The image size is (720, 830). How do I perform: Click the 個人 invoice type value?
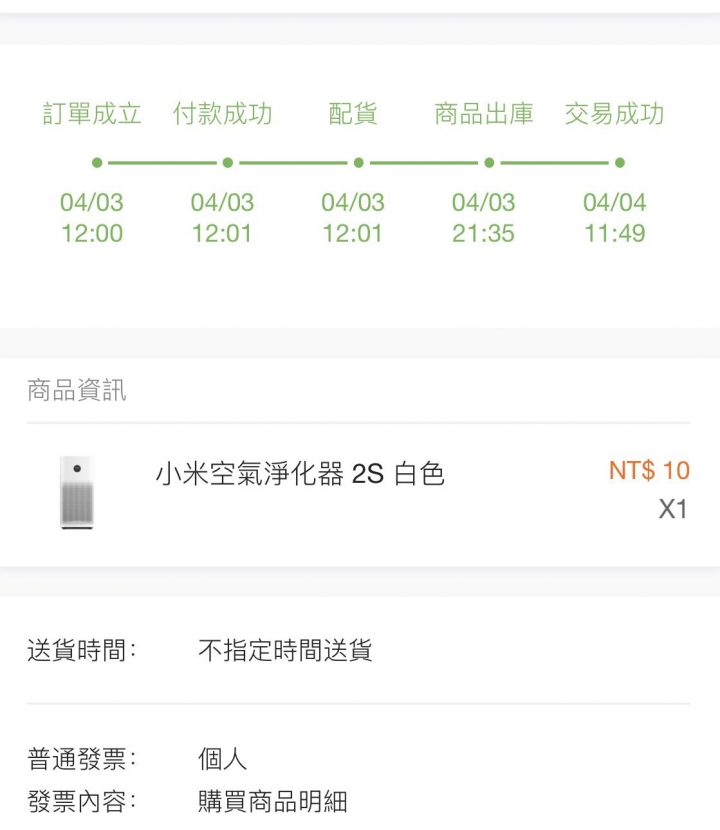click(x=222, y=759)
